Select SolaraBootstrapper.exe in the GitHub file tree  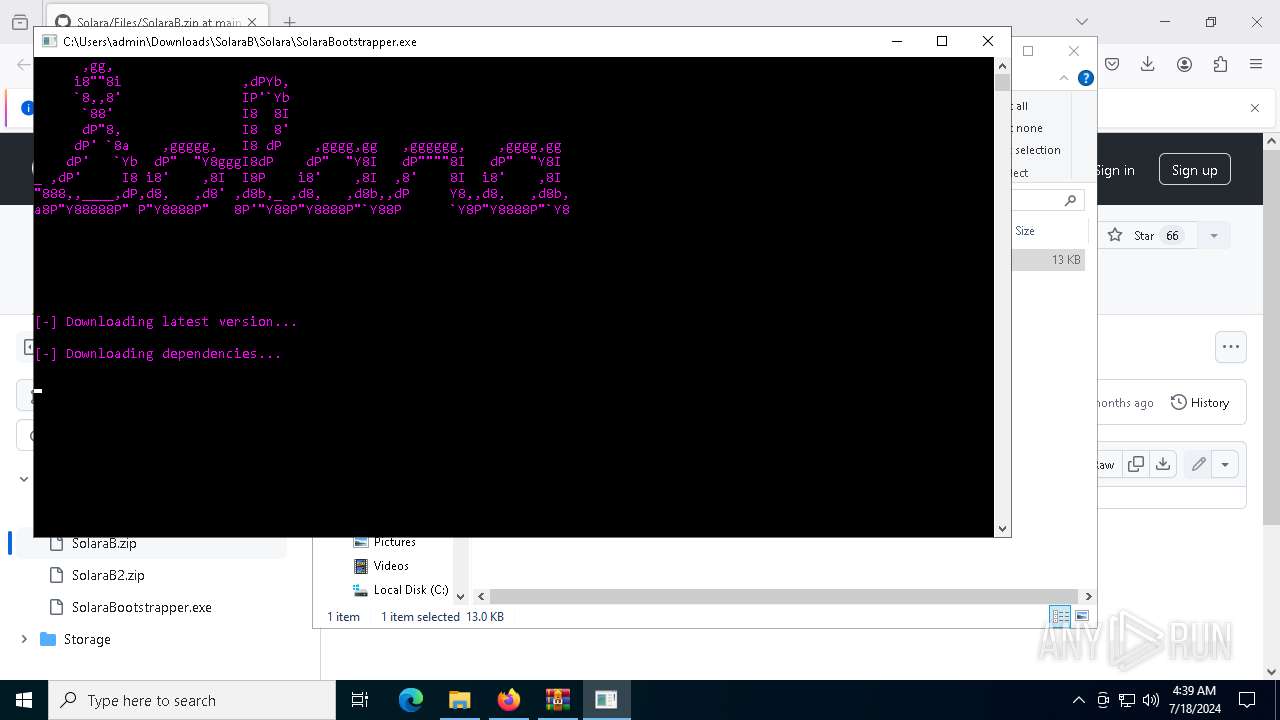point(141,607)
